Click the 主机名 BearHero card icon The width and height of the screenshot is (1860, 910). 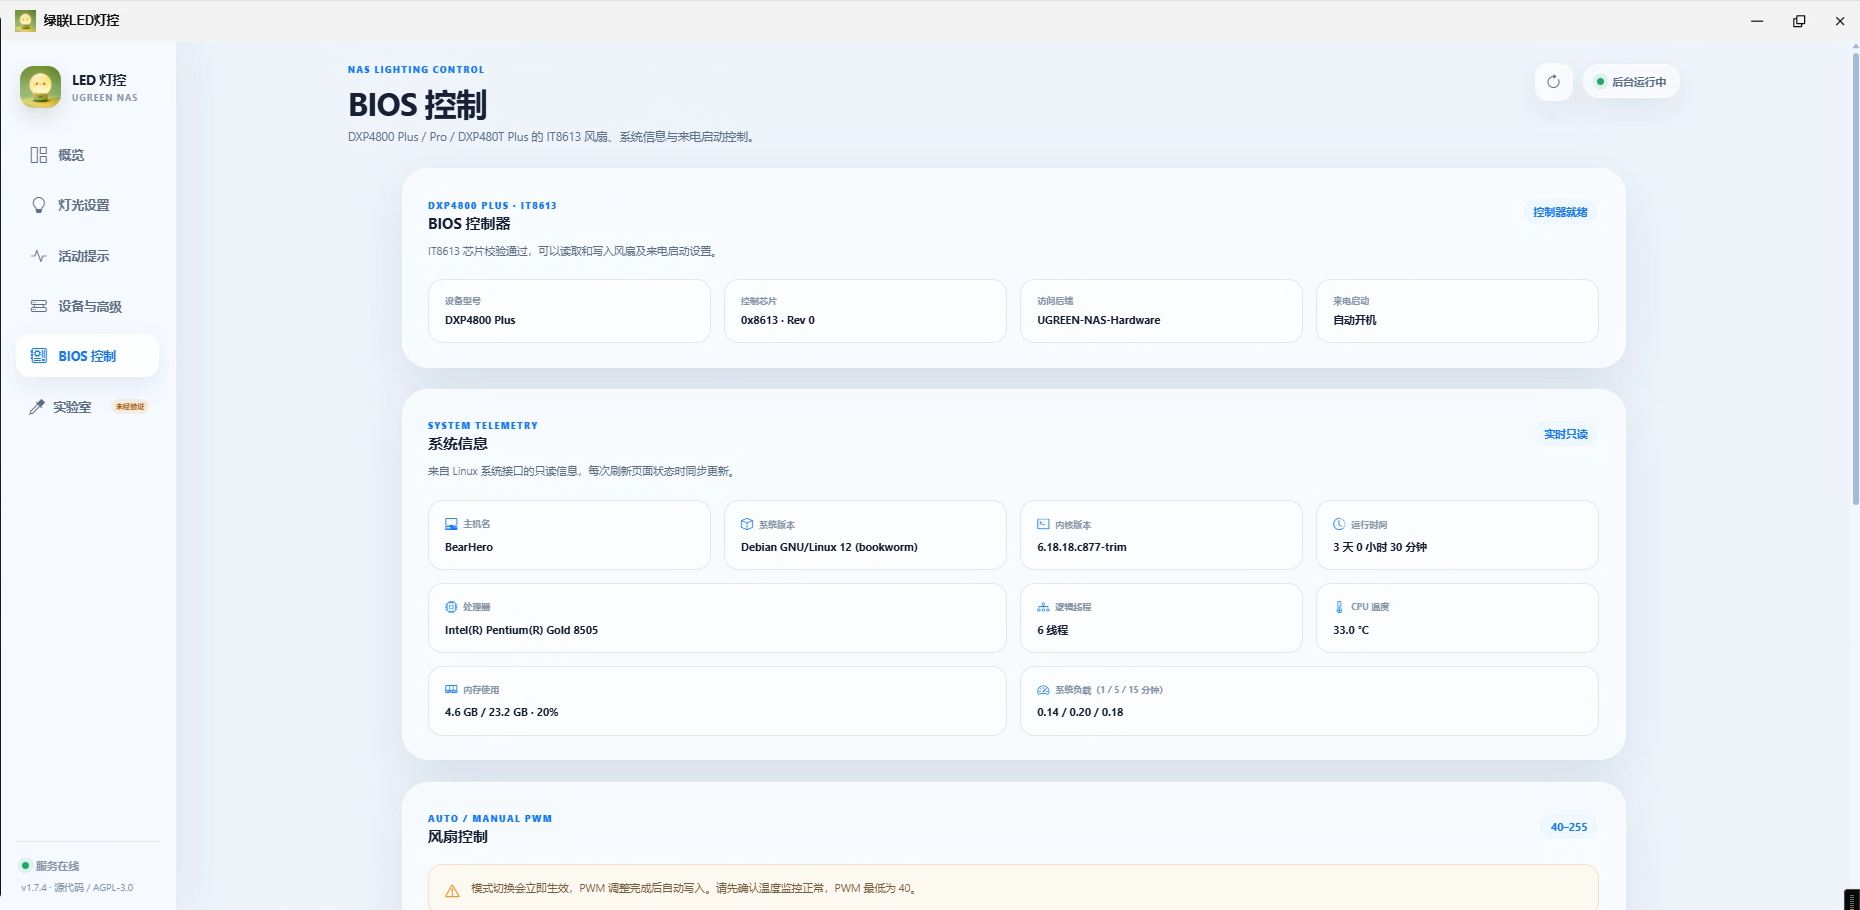point(451,524)
